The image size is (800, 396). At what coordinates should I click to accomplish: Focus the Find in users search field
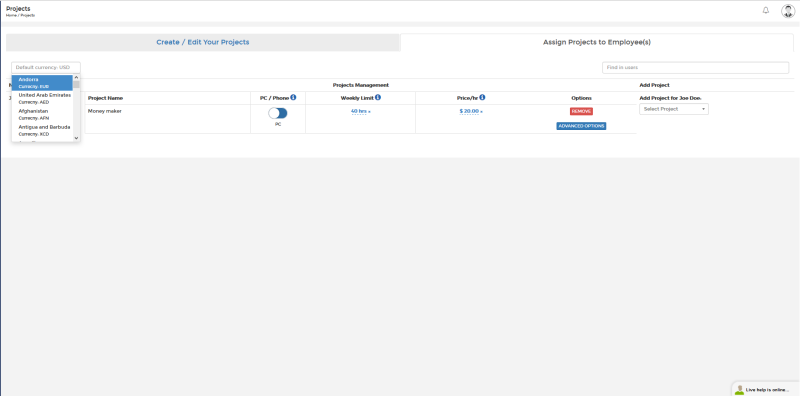[695, 67]
